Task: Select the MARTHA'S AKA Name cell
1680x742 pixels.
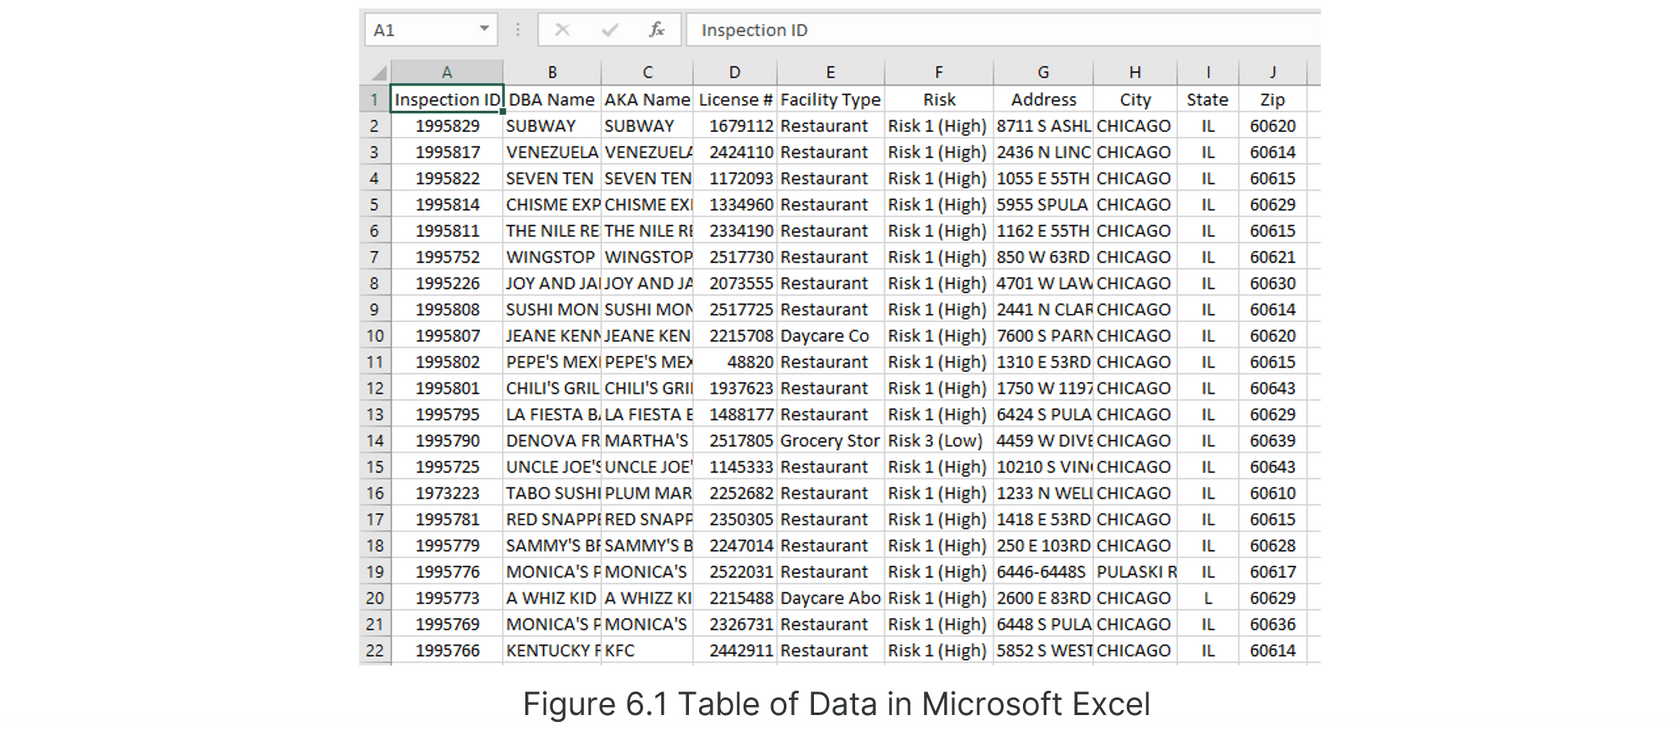Action: (647, 440)
